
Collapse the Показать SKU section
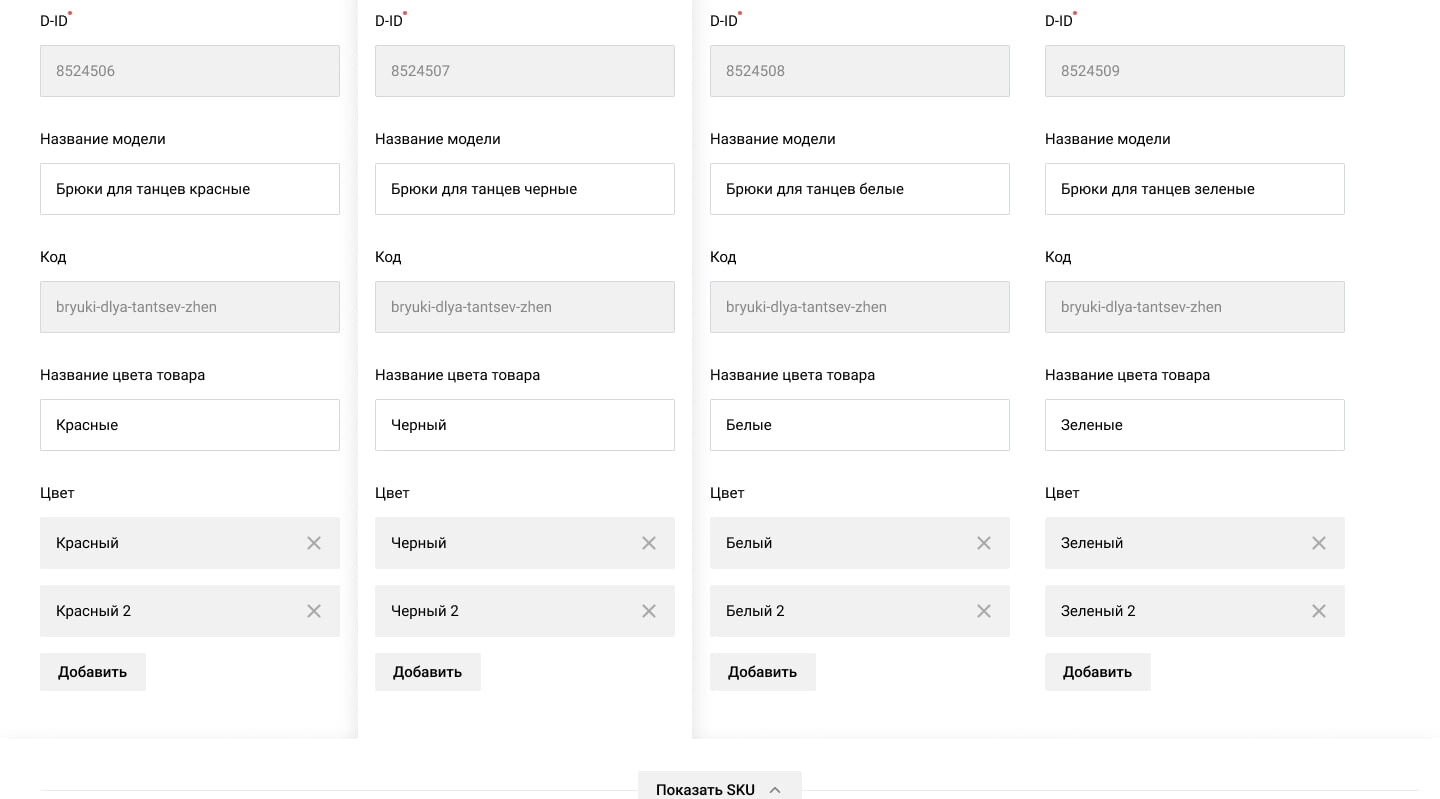(x=719, y=789)
